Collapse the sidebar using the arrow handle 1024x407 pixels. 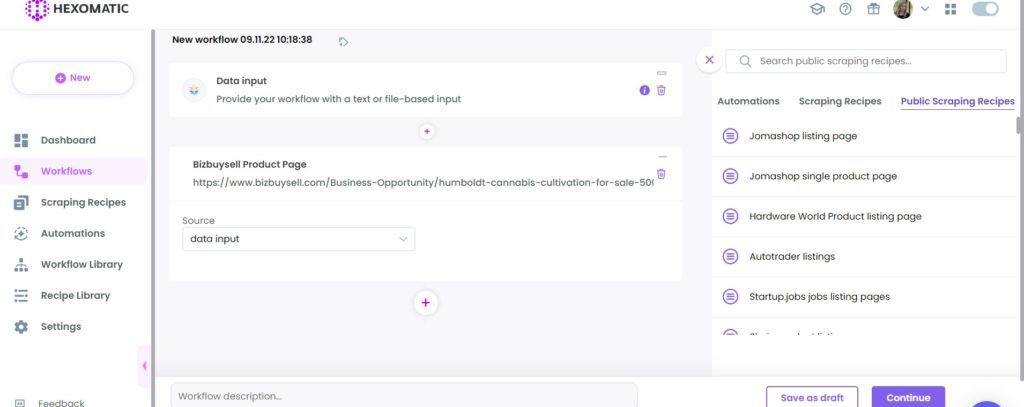pyautogui.click(x=144, y=366)
